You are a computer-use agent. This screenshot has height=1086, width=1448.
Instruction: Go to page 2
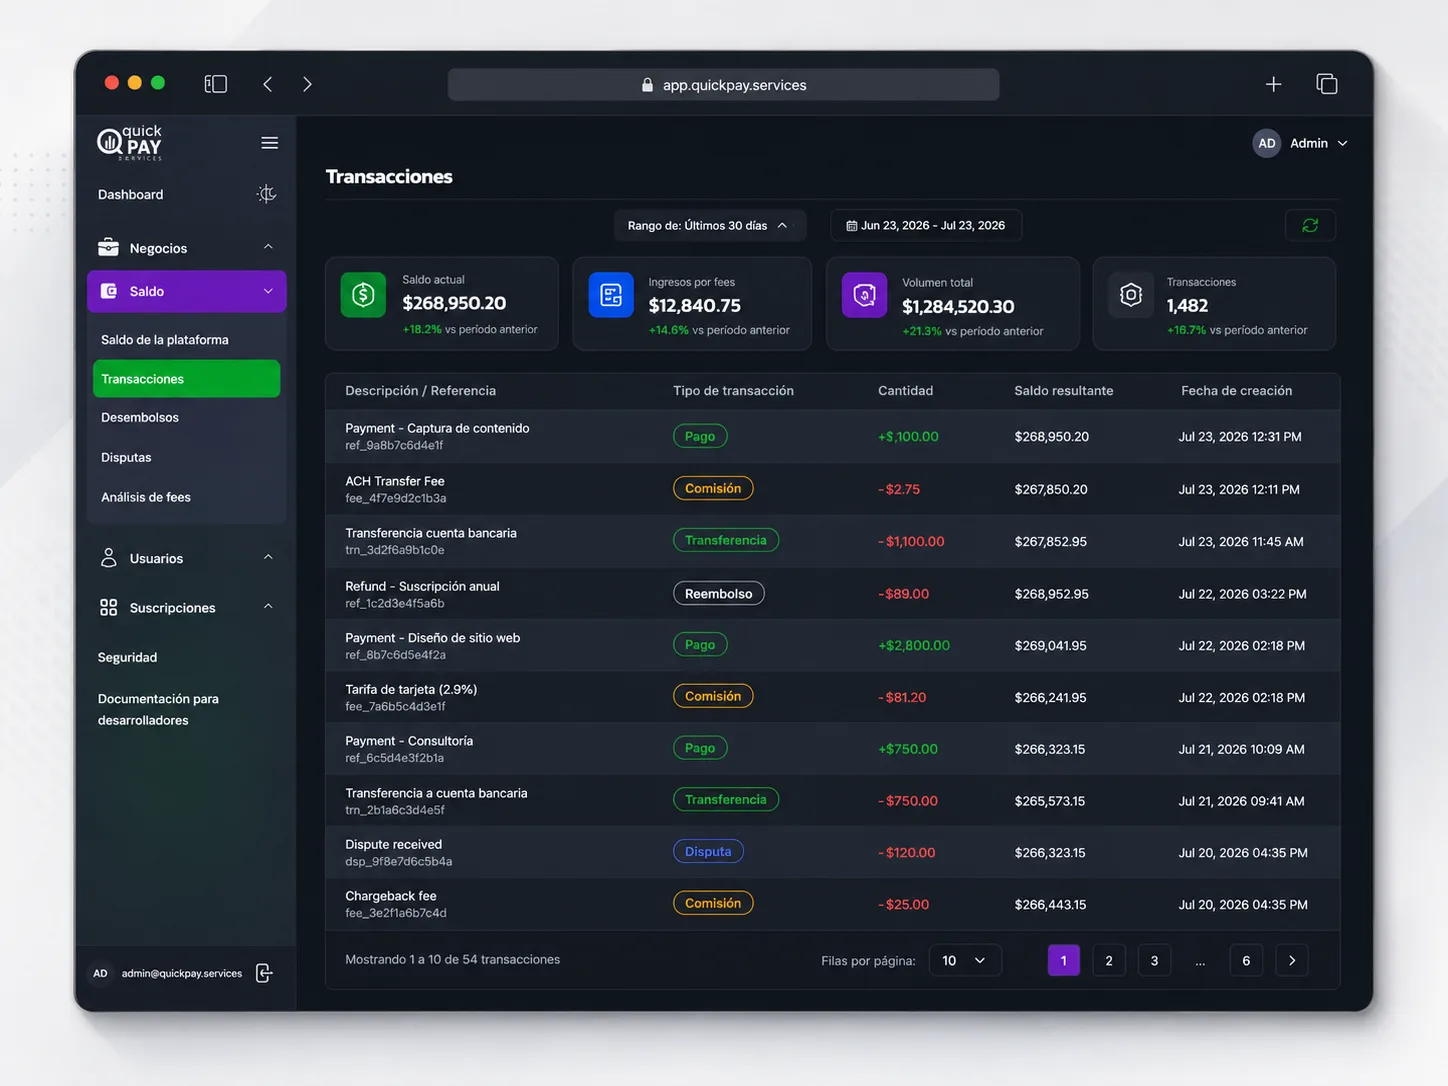point(1109,960)
